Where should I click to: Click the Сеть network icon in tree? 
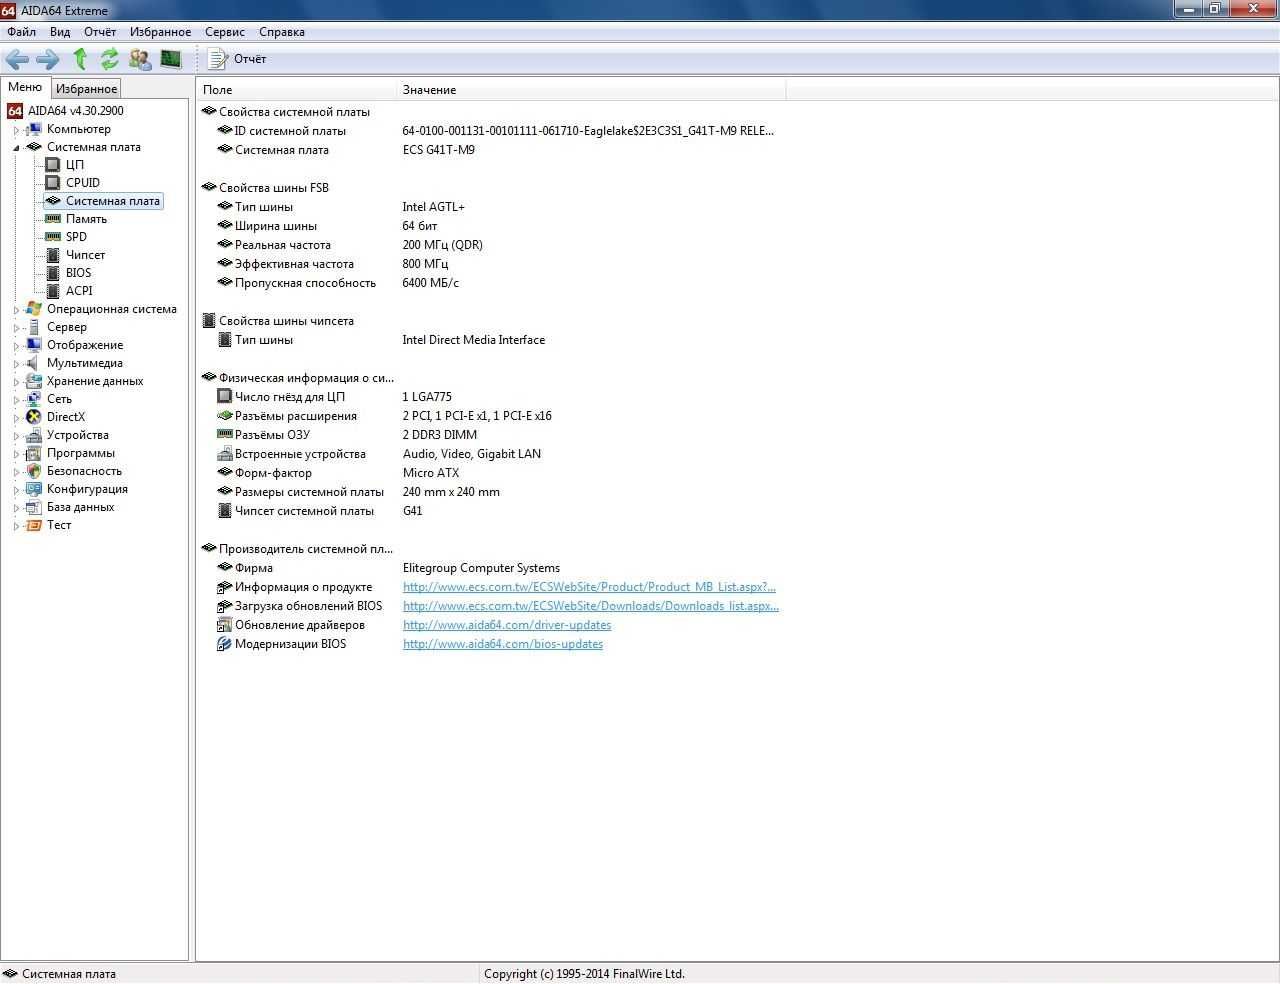coord(34,399)
